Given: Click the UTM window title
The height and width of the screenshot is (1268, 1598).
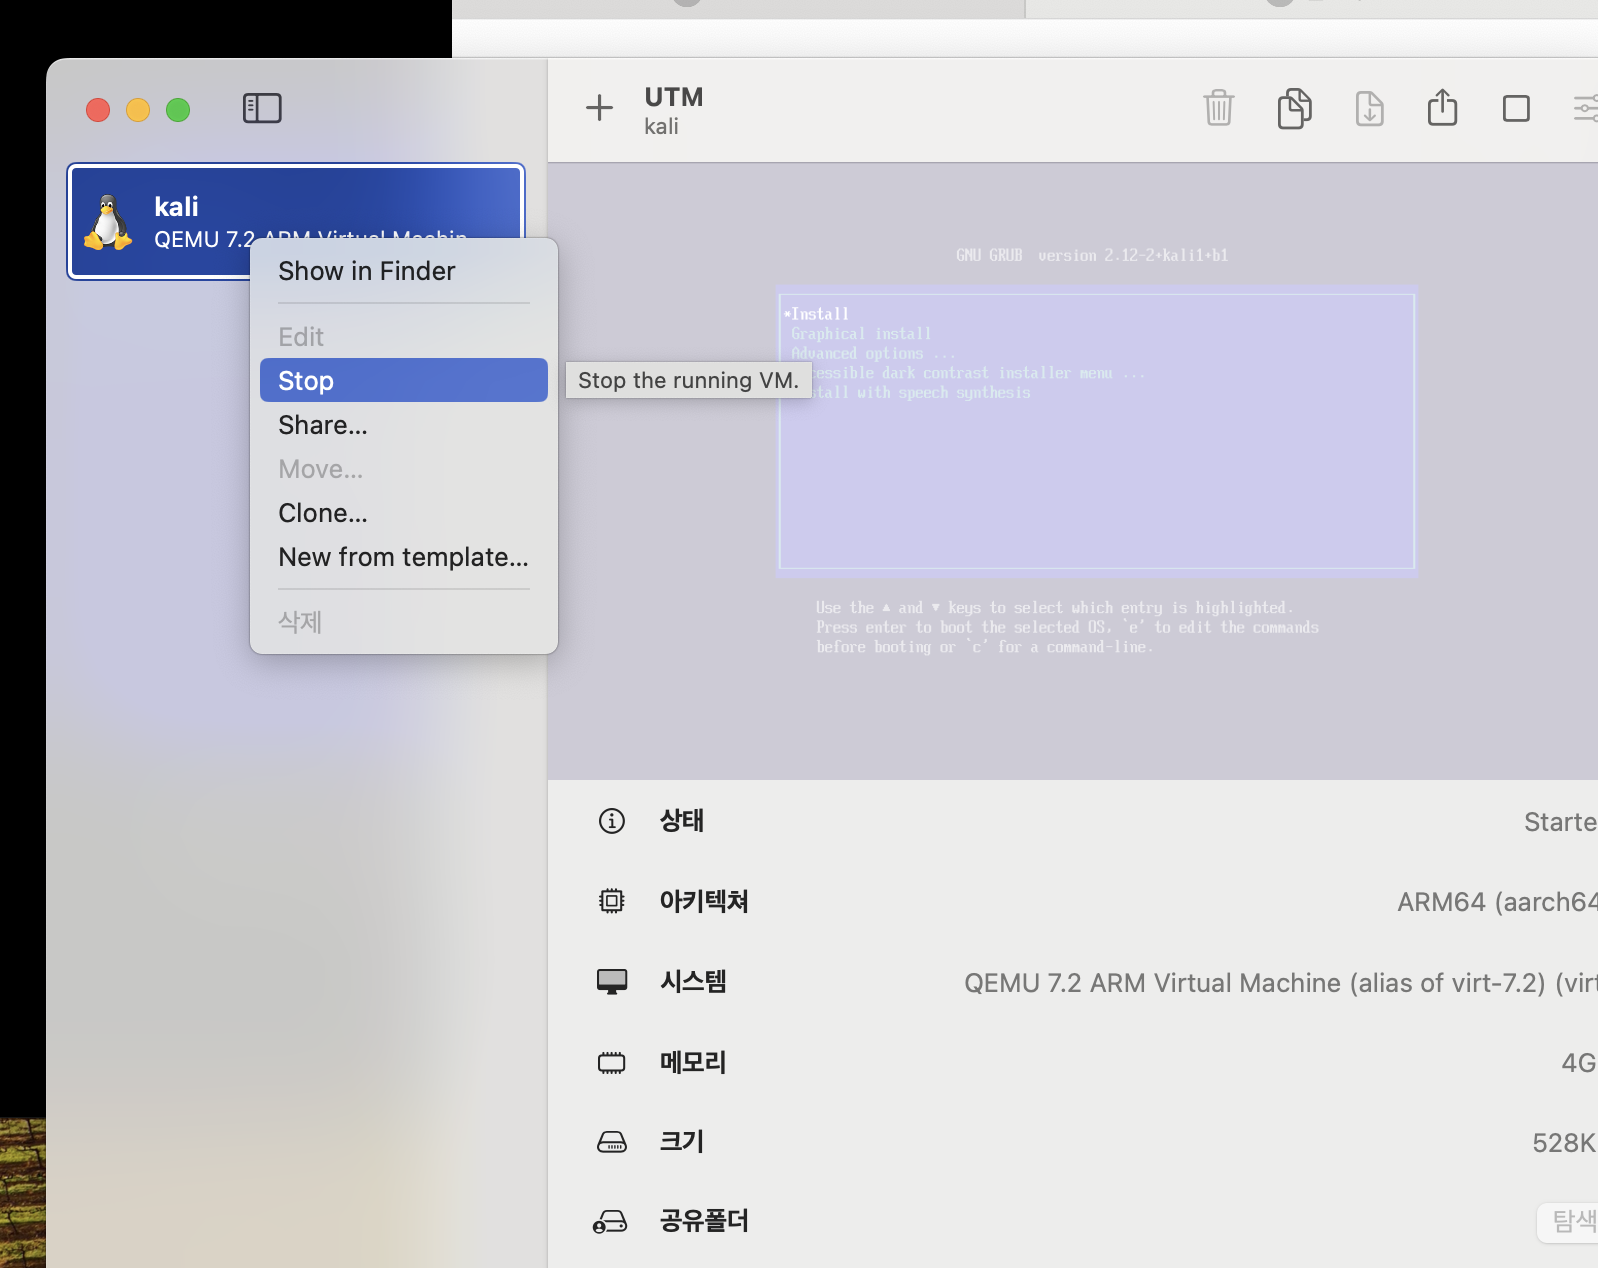Looking at the screenshot, I should (673, 97).
